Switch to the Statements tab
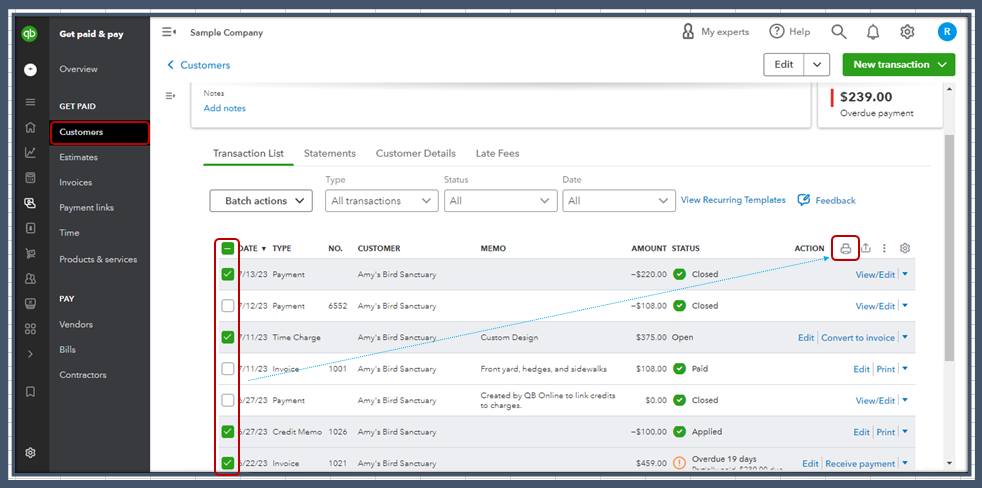The width and height of the screenshot is (982, 488). click(330, 153)
